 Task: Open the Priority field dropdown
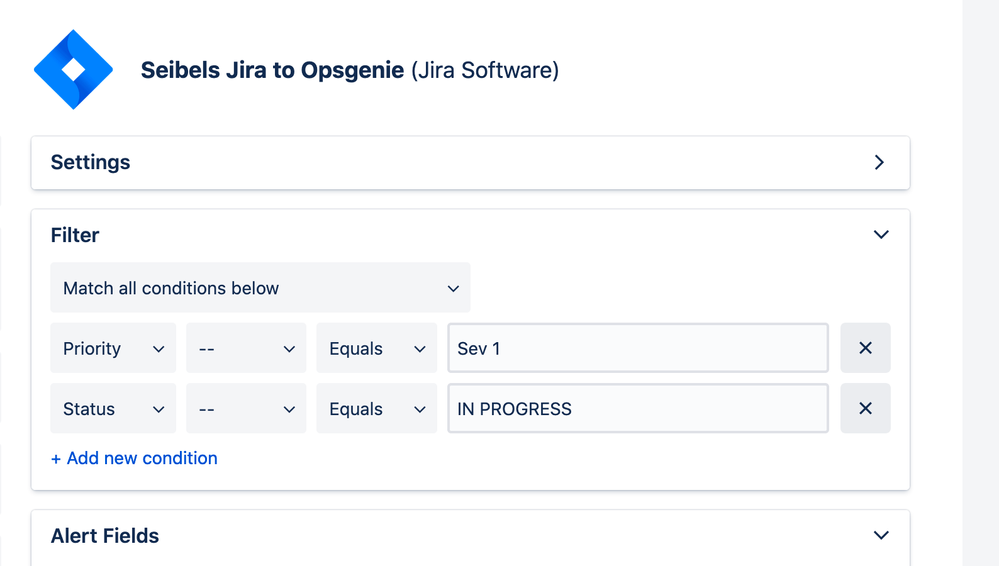point(113,348)
